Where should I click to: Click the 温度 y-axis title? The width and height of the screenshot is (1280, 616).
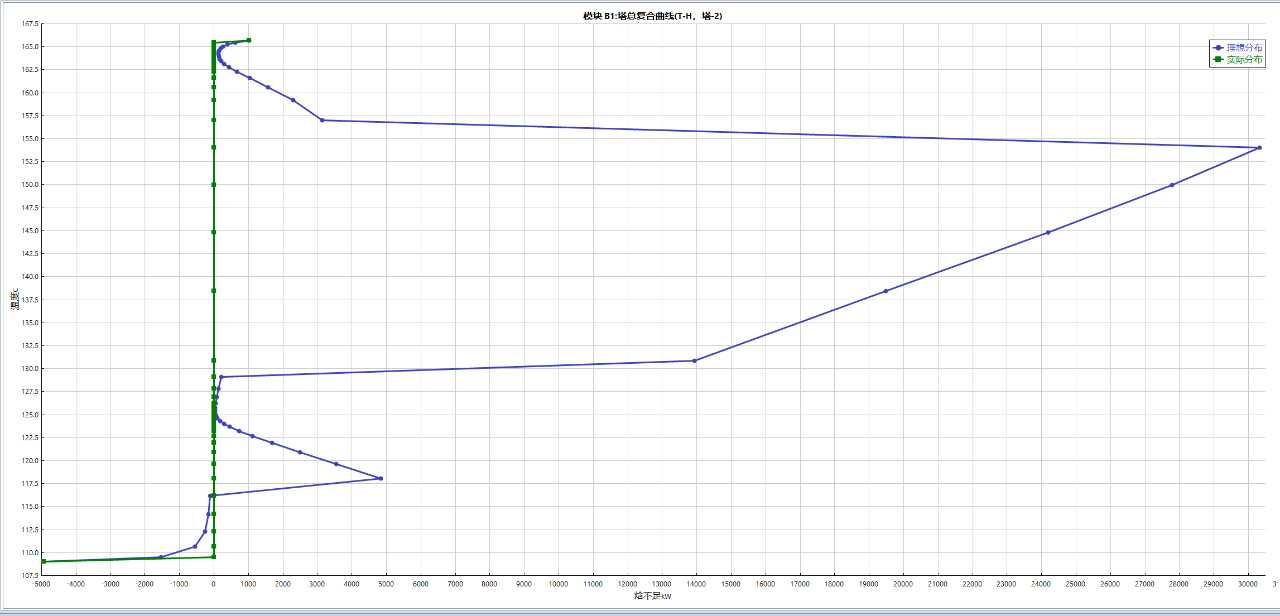(16, 299)
